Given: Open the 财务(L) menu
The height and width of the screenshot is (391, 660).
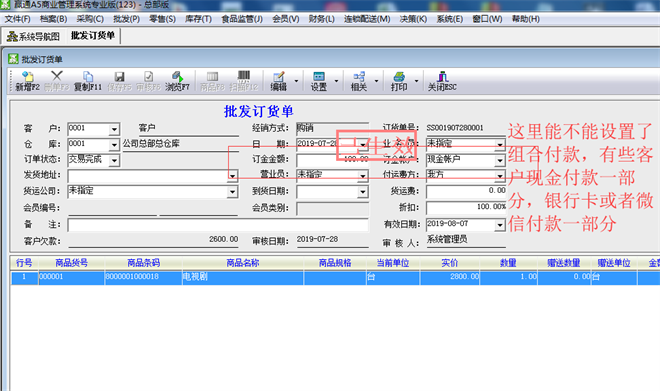Looking at the screenshot, I should coord(321,19).
